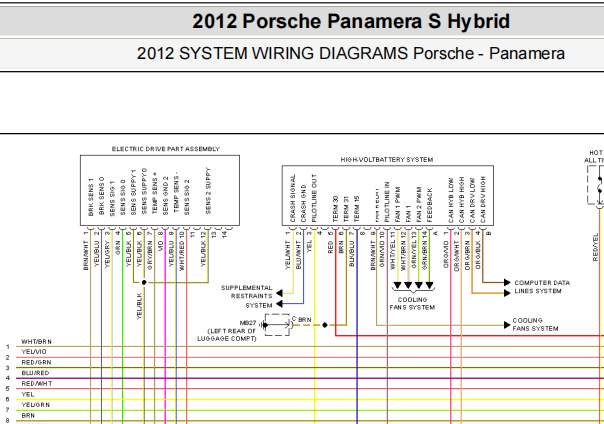
Task: Select the 'BRK SENS 0' pin label
Action: tap(101, 196)
